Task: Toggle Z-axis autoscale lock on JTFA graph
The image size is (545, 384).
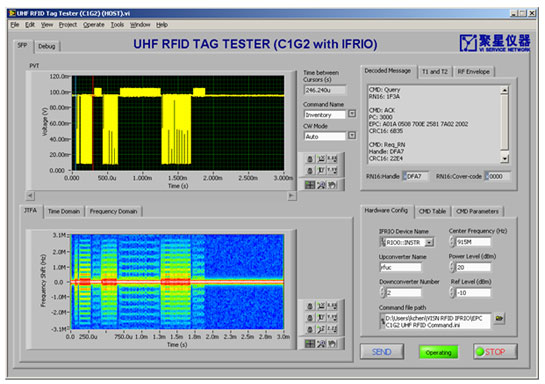Action: point(310,329)
